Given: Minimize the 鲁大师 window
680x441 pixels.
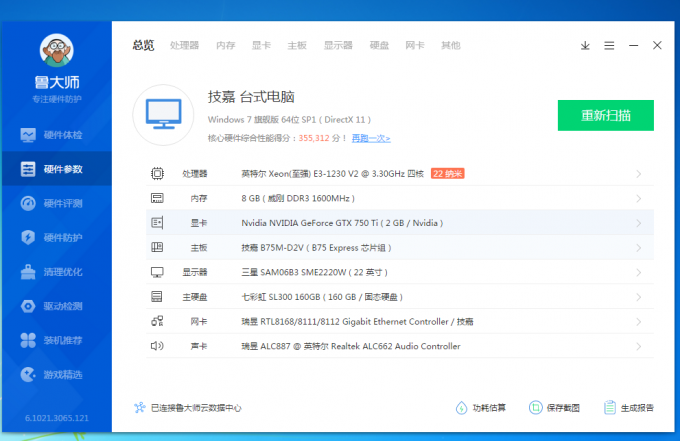Looking at the screenshot, I should point(633,45).
